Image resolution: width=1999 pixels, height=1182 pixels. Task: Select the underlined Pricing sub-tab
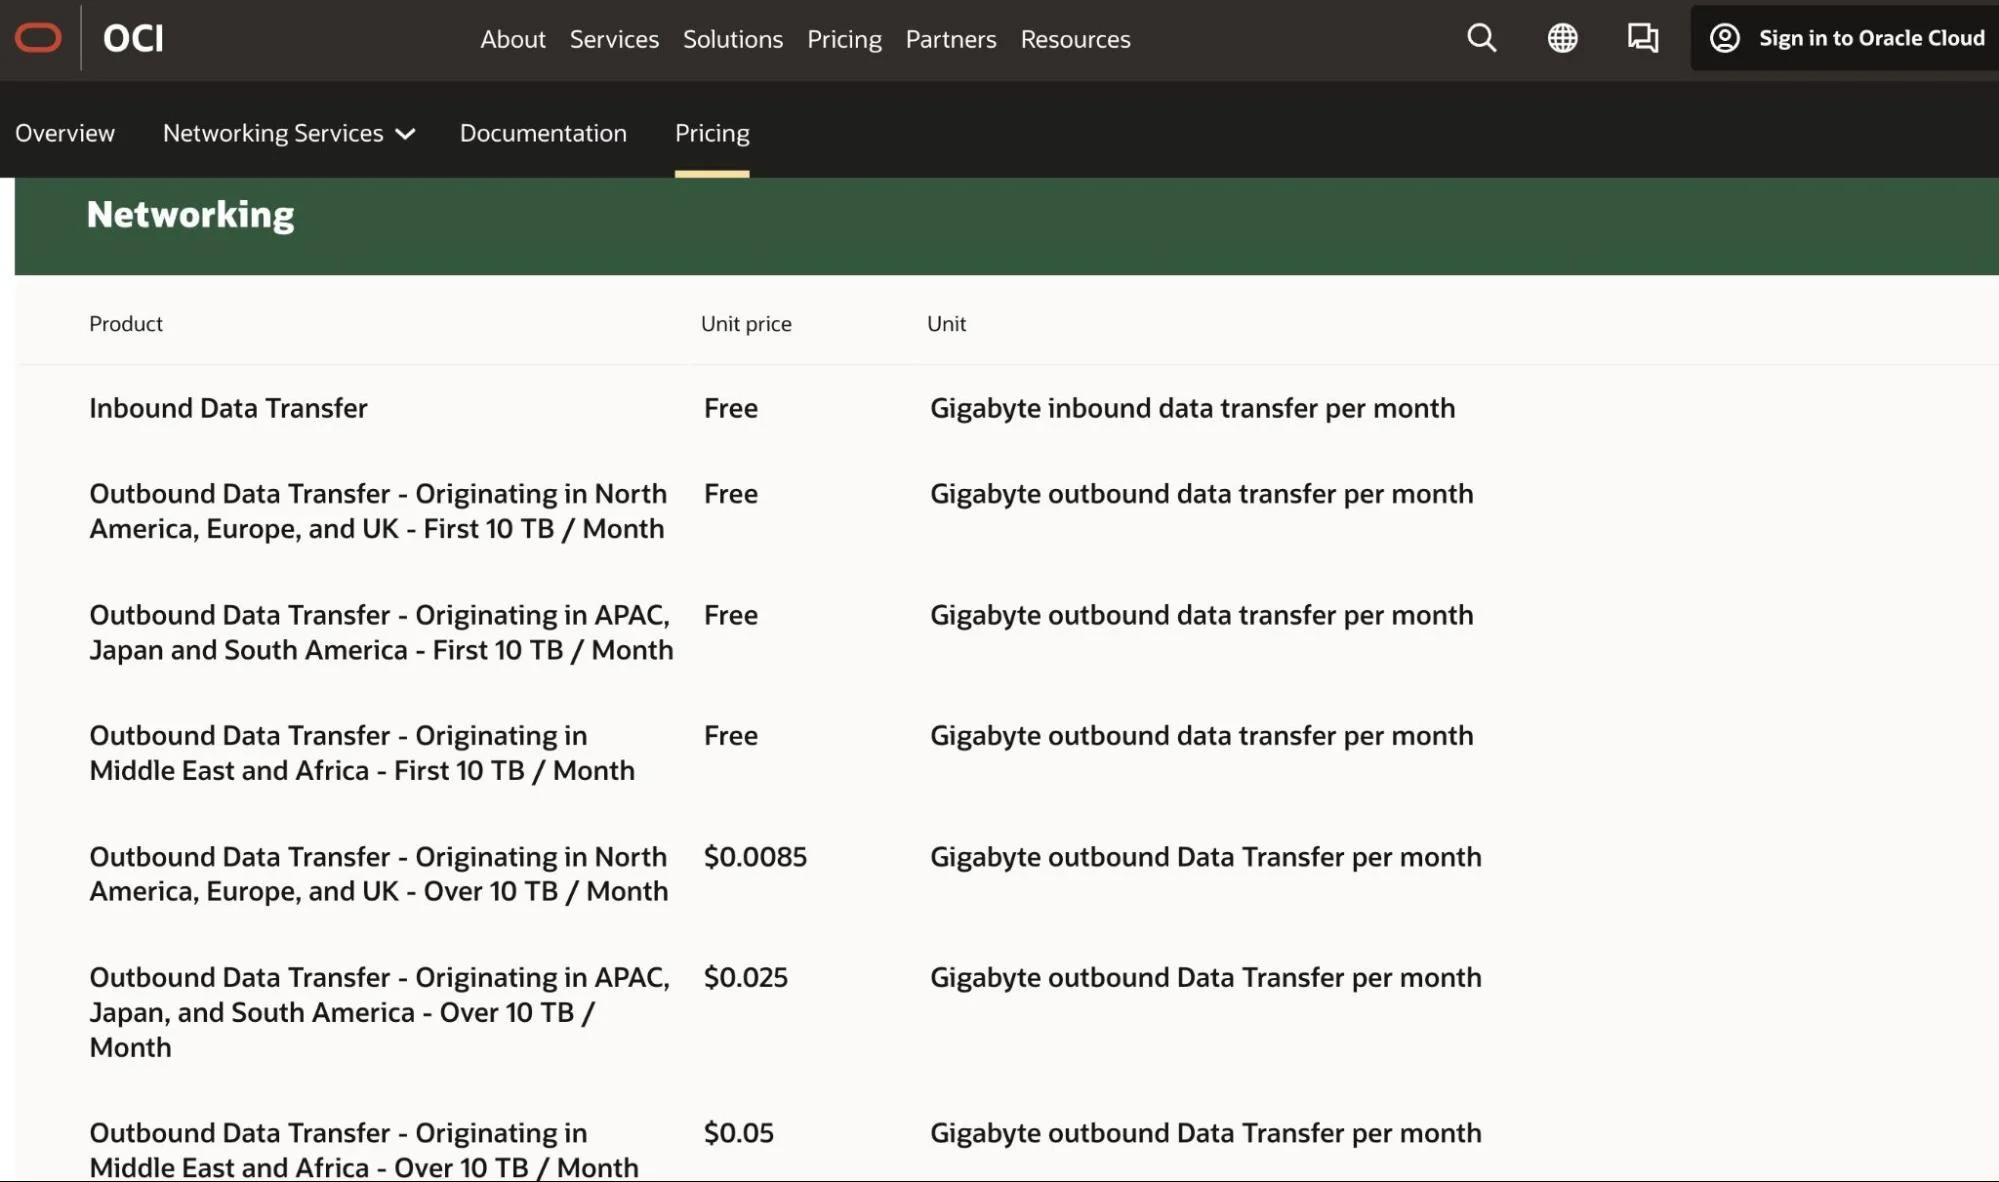711,133
